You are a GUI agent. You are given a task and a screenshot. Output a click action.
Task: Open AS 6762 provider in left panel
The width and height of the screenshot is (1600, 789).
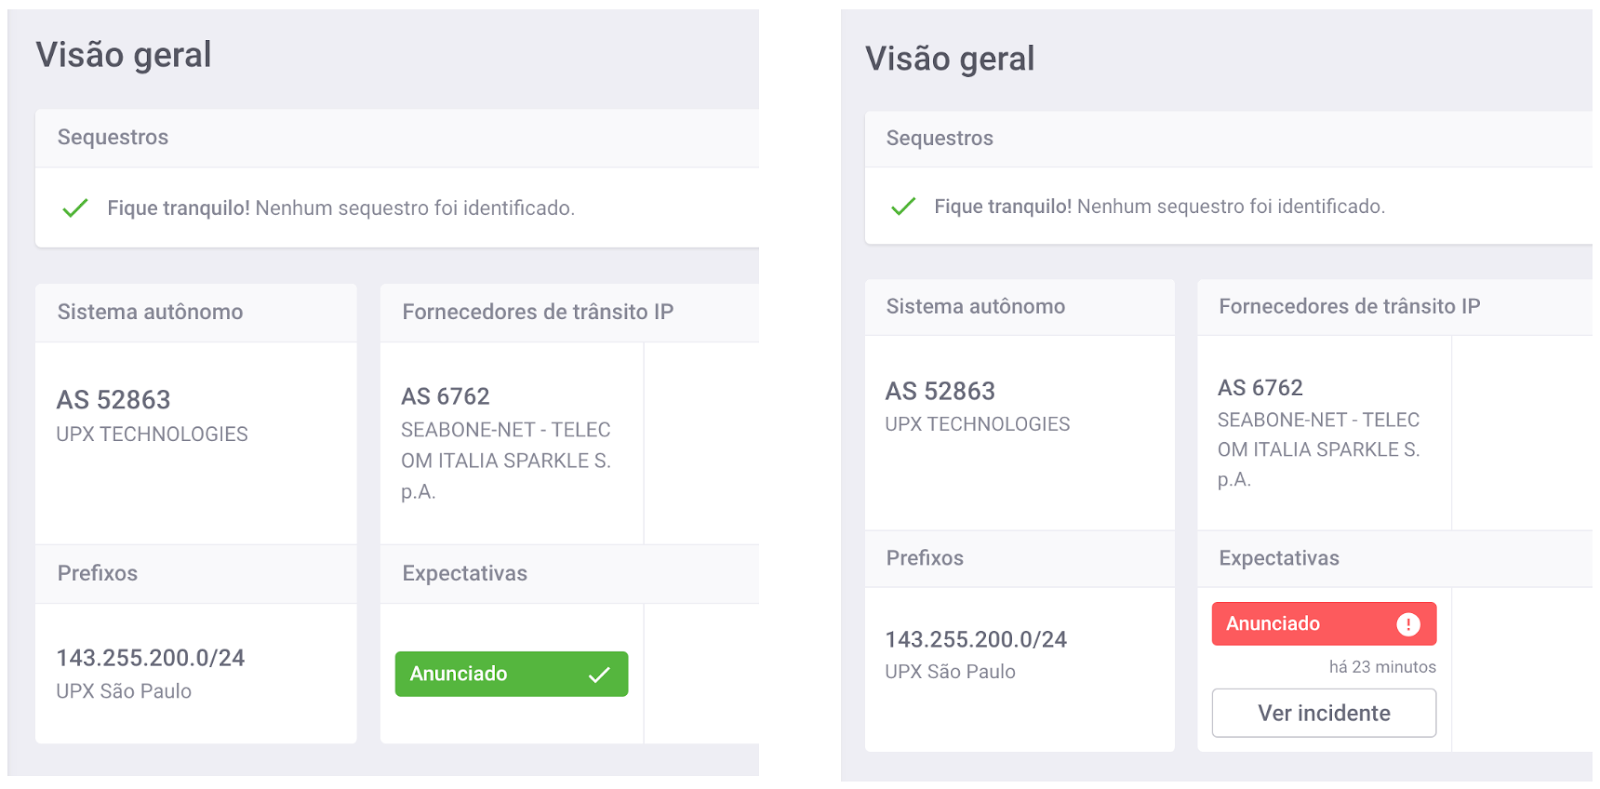445,396
